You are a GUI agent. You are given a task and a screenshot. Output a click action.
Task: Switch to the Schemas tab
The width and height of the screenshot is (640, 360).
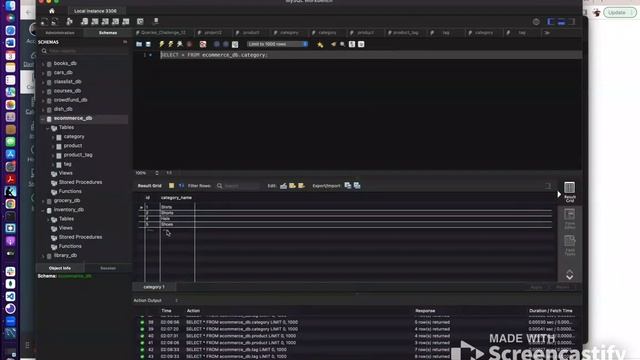108,33
